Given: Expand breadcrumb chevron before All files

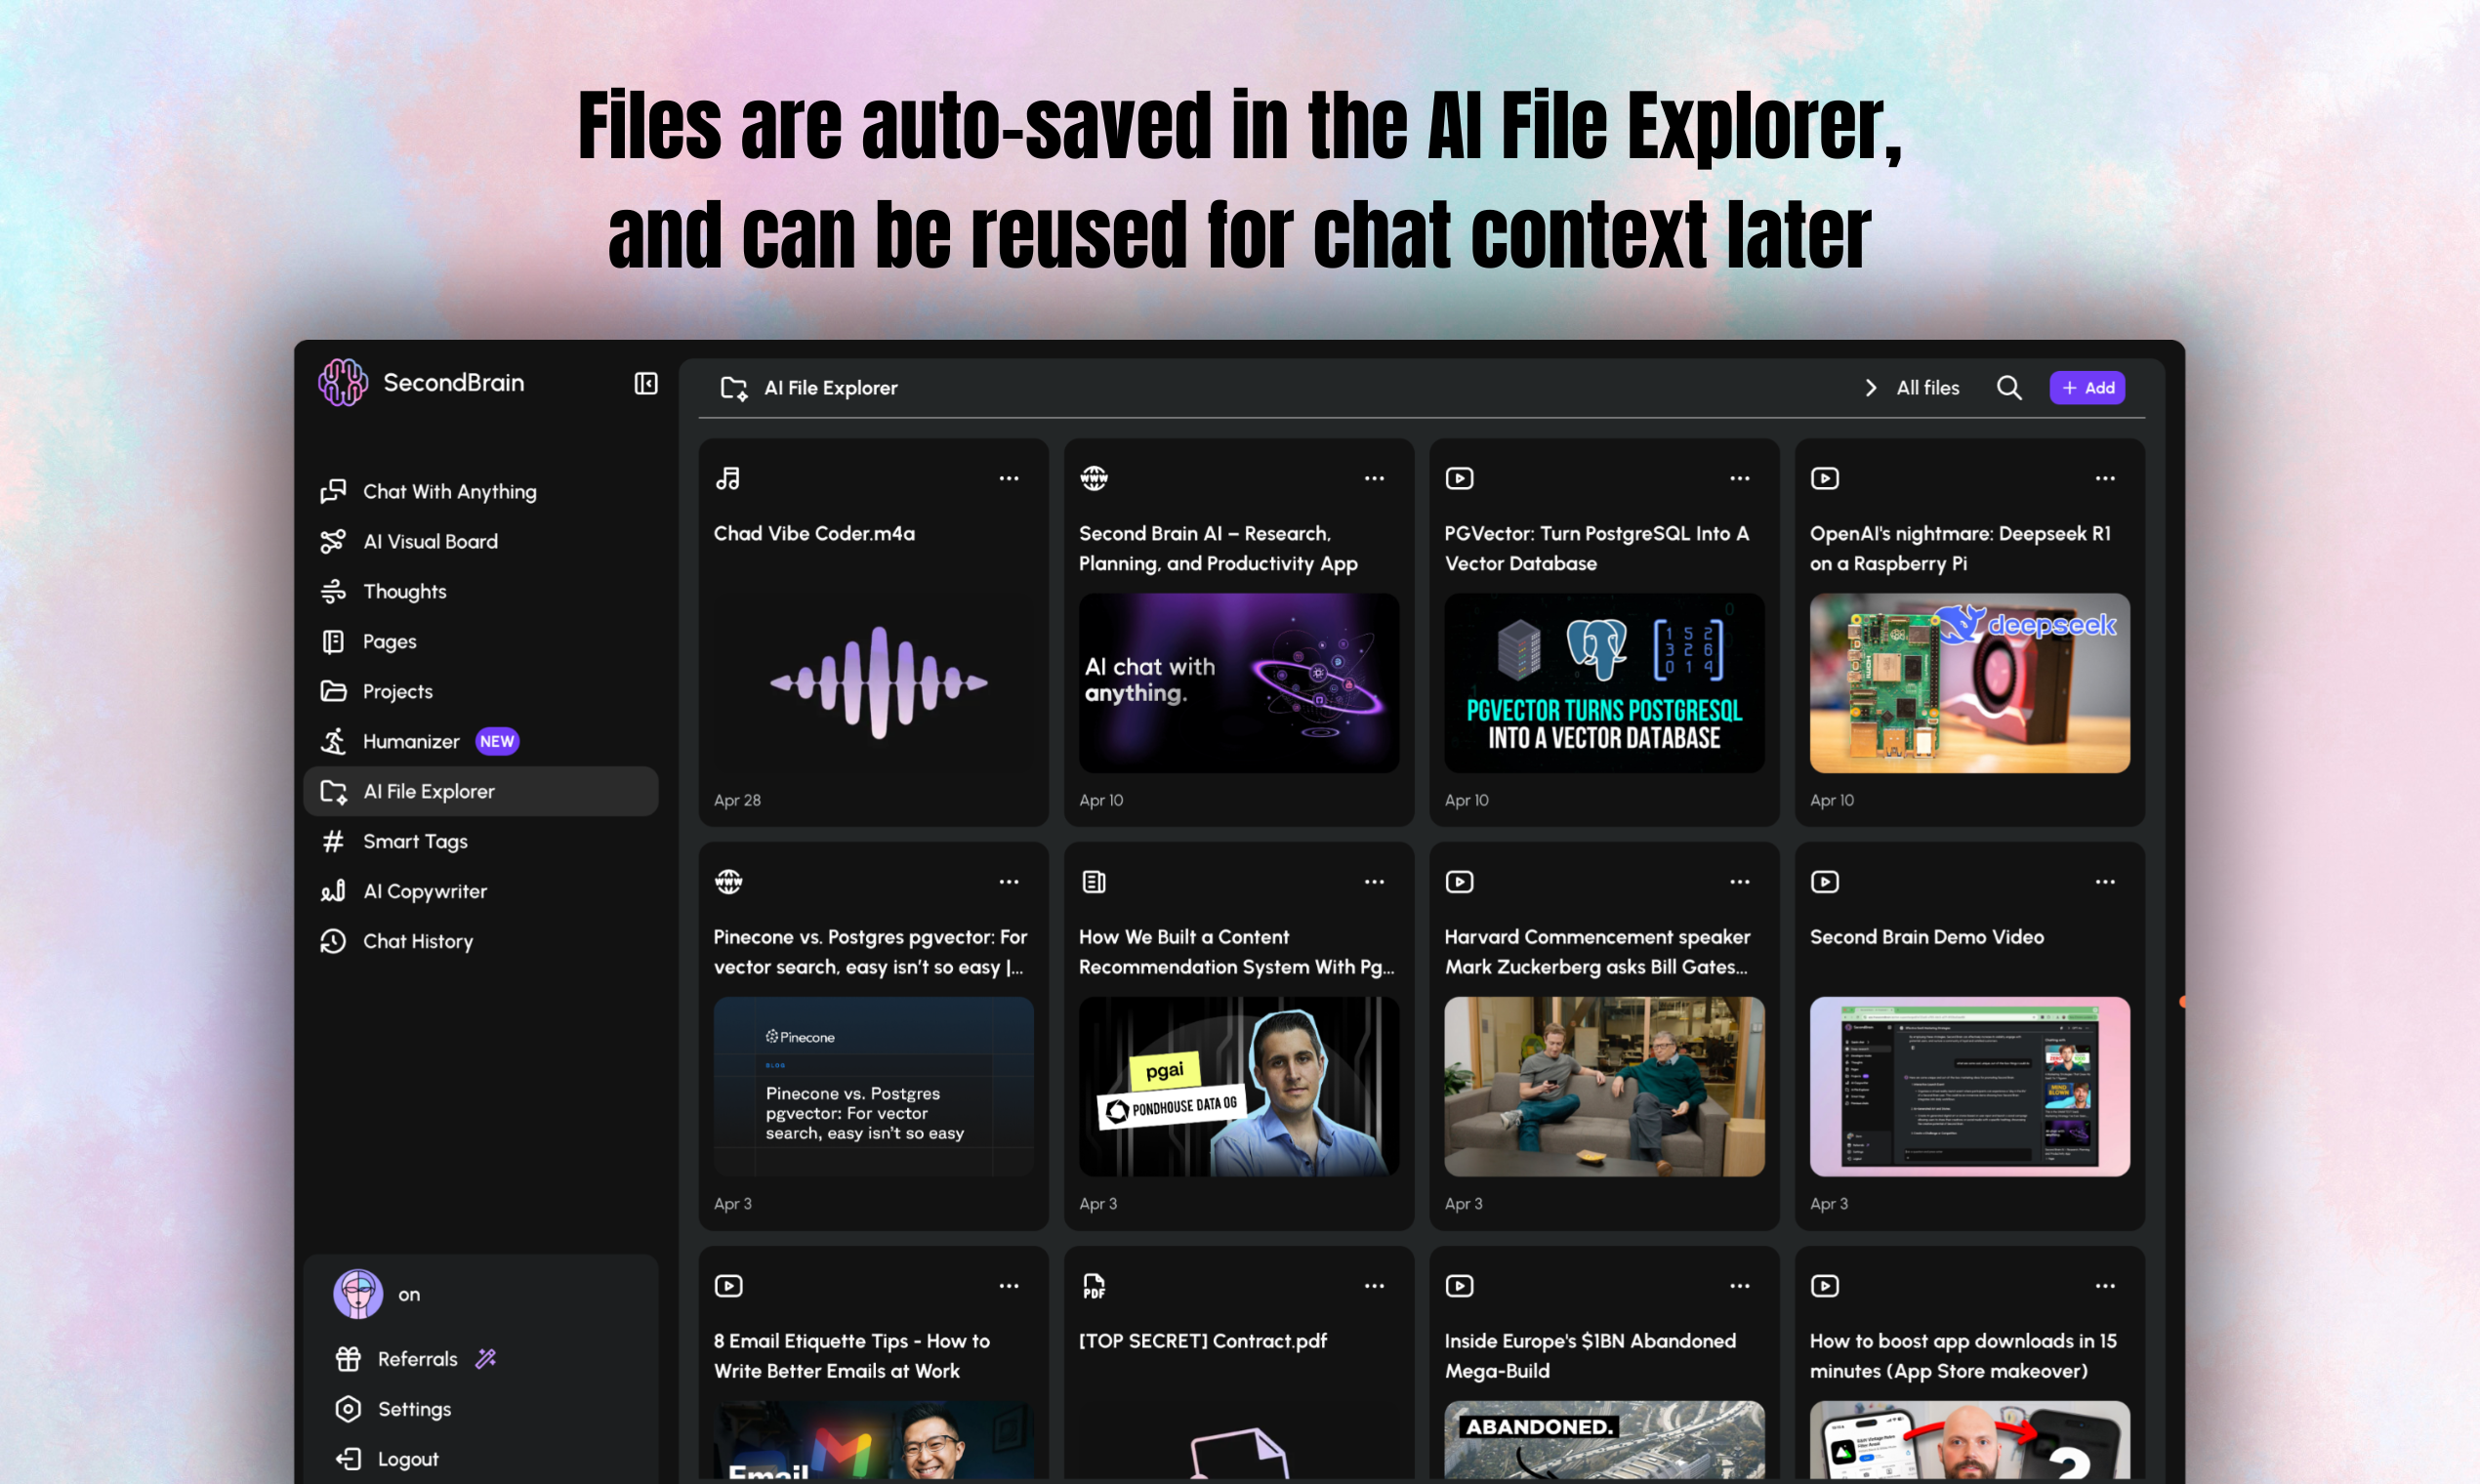Looking at the screenshot, I should pos(1871,388).
